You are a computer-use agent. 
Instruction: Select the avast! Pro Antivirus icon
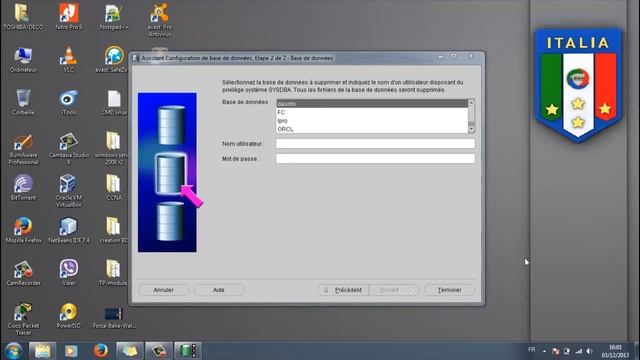(x=160, y=20)
